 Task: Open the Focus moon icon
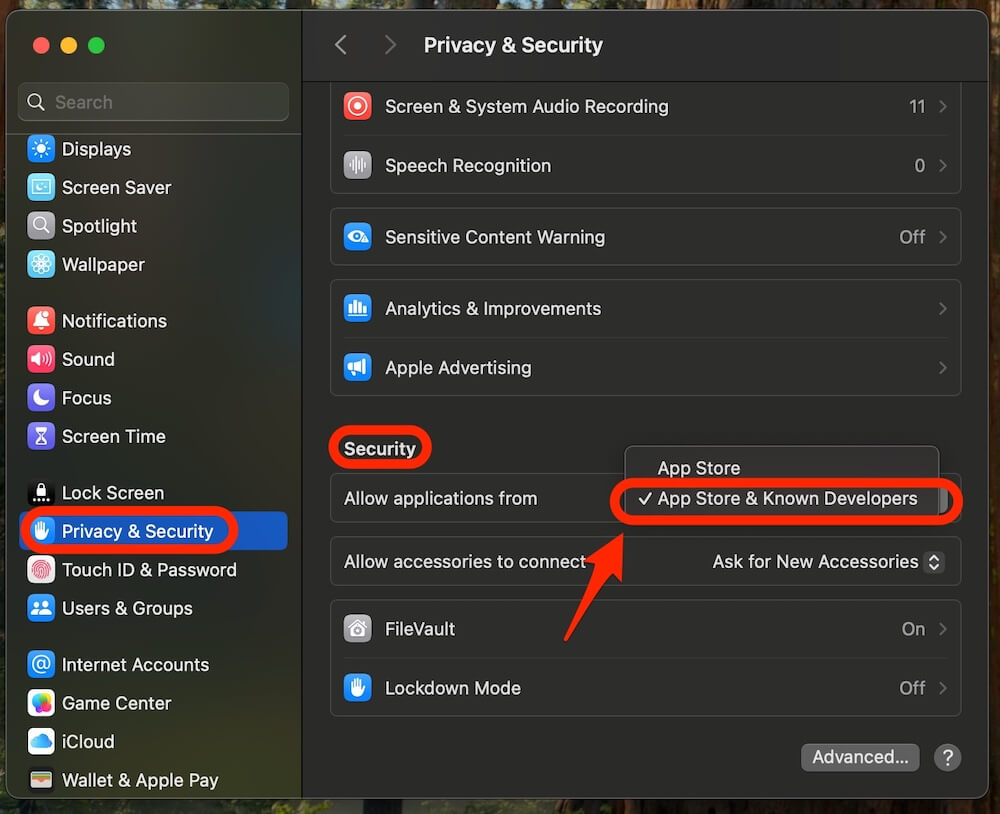tap(41, 397)
